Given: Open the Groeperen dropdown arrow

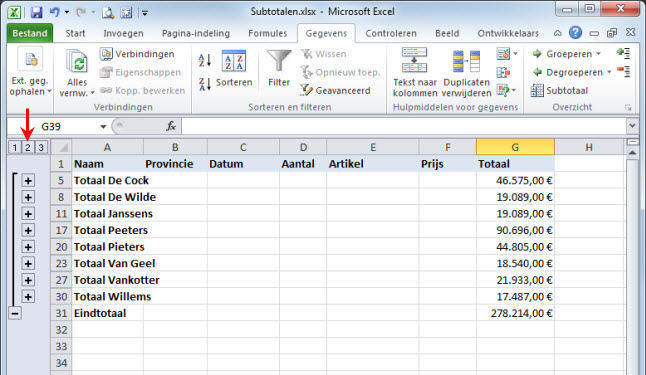Looking at the screenshot, I should click(x=598, y=54).
